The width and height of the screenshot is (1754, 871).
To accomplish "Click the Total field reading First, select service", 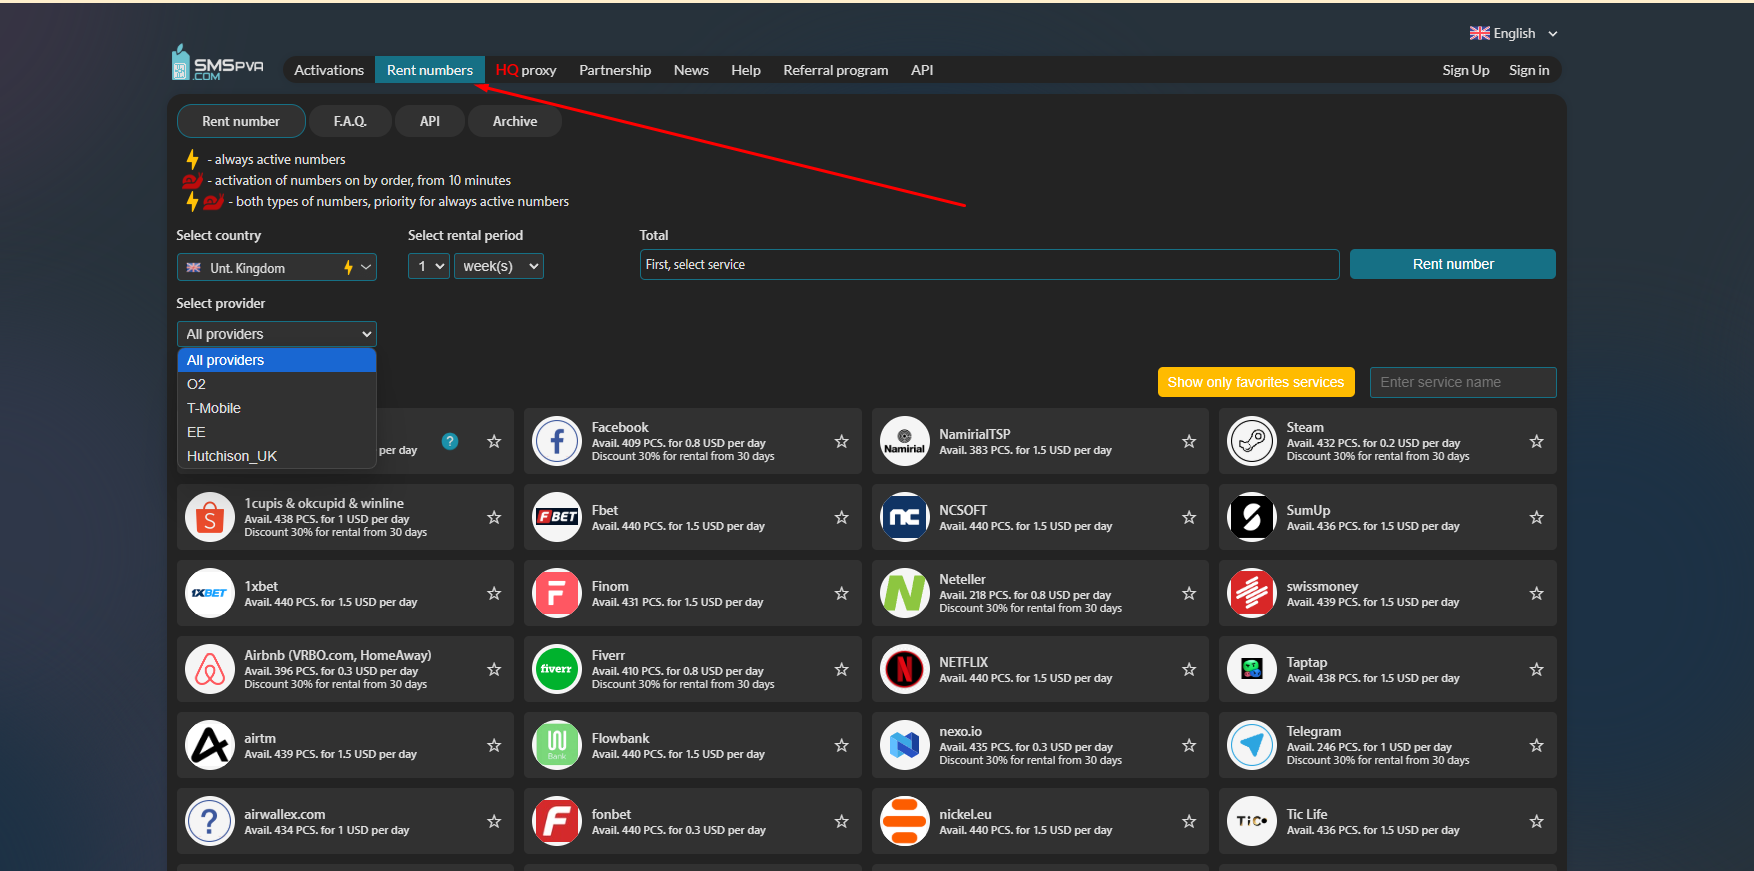I will (989, 264).
